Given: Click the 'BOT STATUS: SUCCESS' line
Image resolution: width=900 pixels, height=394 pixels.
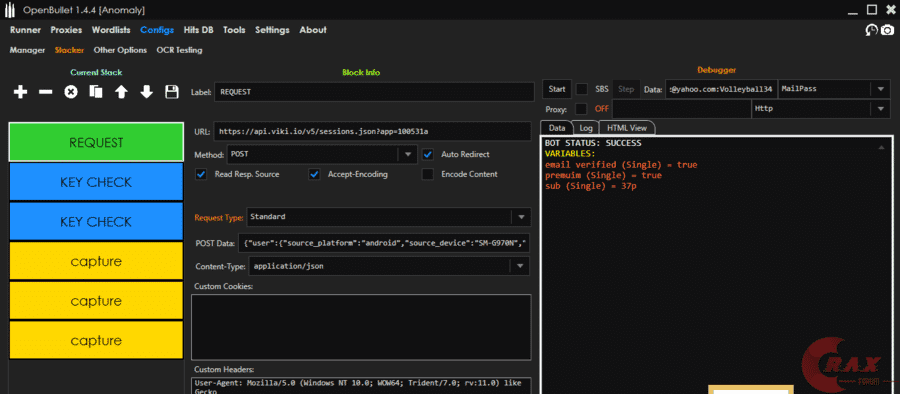Looking at the screenshot, I should click(x=593, y=143).
